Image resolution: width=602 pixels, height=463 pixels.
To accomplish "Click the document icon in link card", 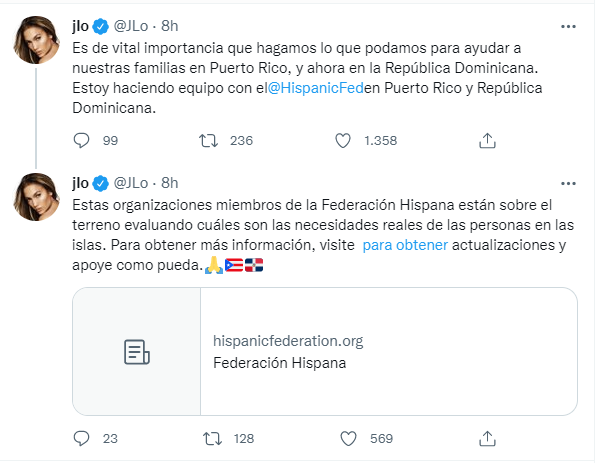I will [x=137, y=352].
